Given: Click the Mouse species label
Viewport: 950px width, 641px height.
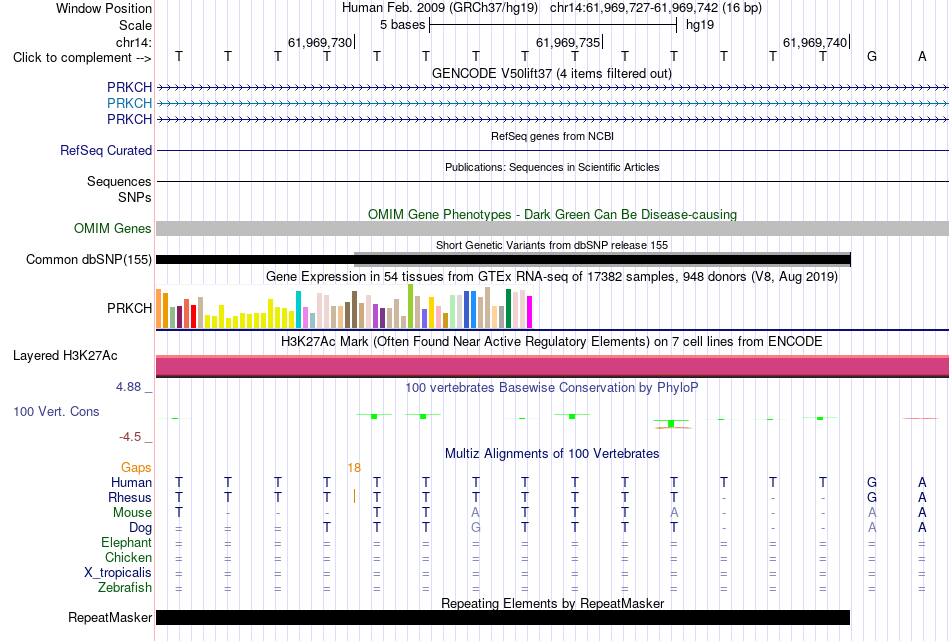Looking at the screenshot, I should 132,513.
